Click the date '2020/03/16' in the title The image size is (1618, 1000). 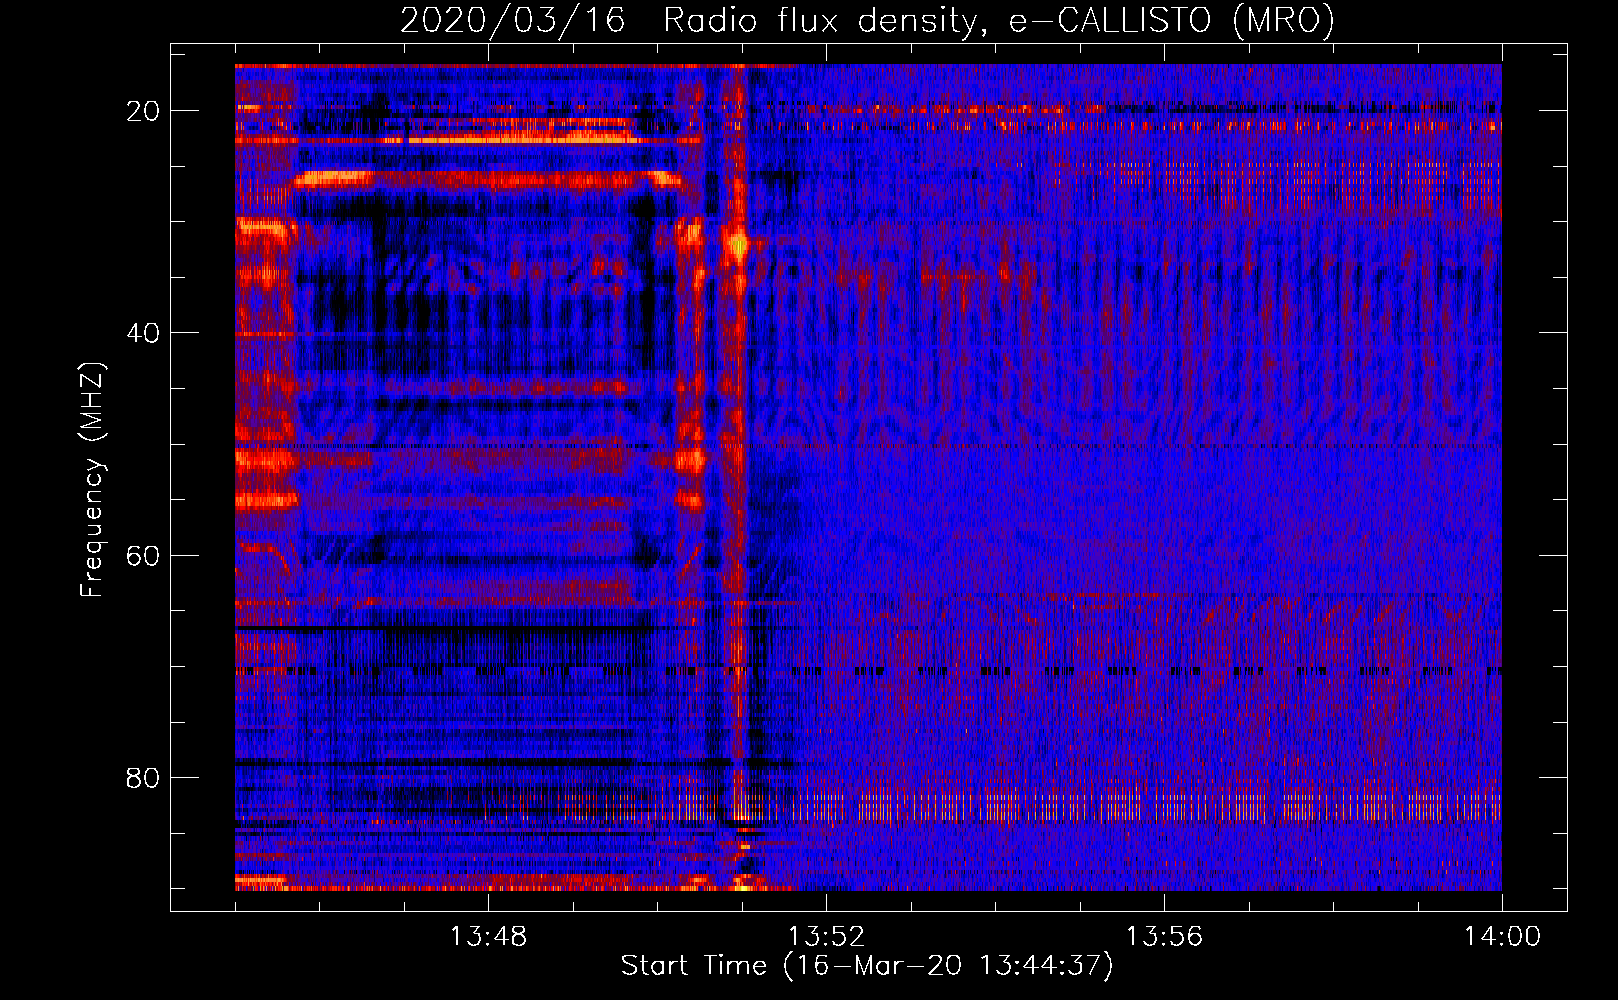512,20
